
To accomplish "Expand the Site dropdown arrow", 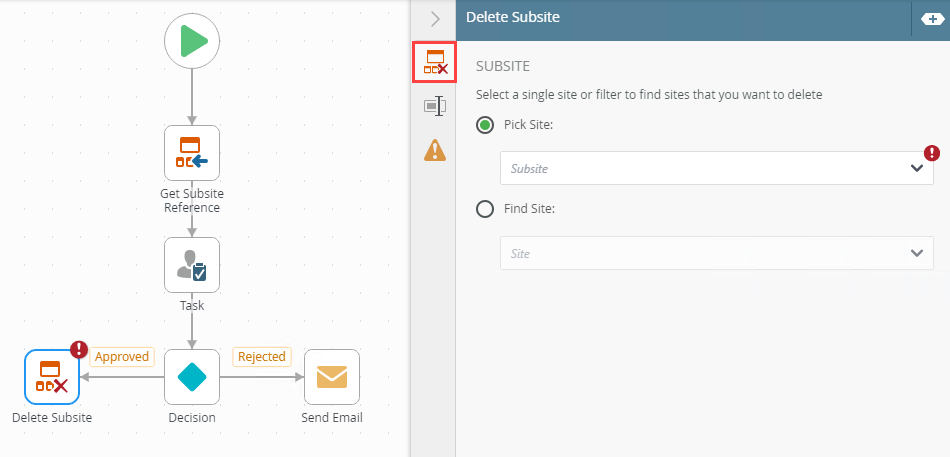I will [x=917, y=254].
